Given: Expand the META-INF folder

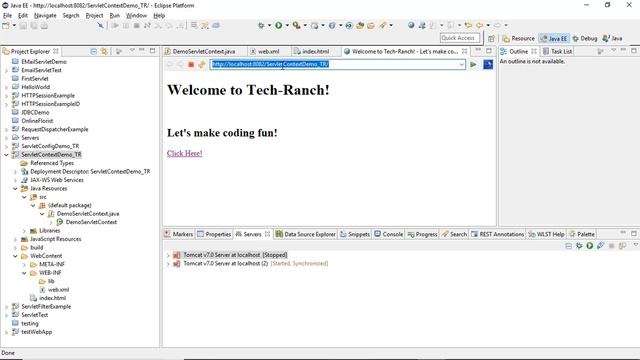Looking at the screenshot, I should tap(24, 264).
